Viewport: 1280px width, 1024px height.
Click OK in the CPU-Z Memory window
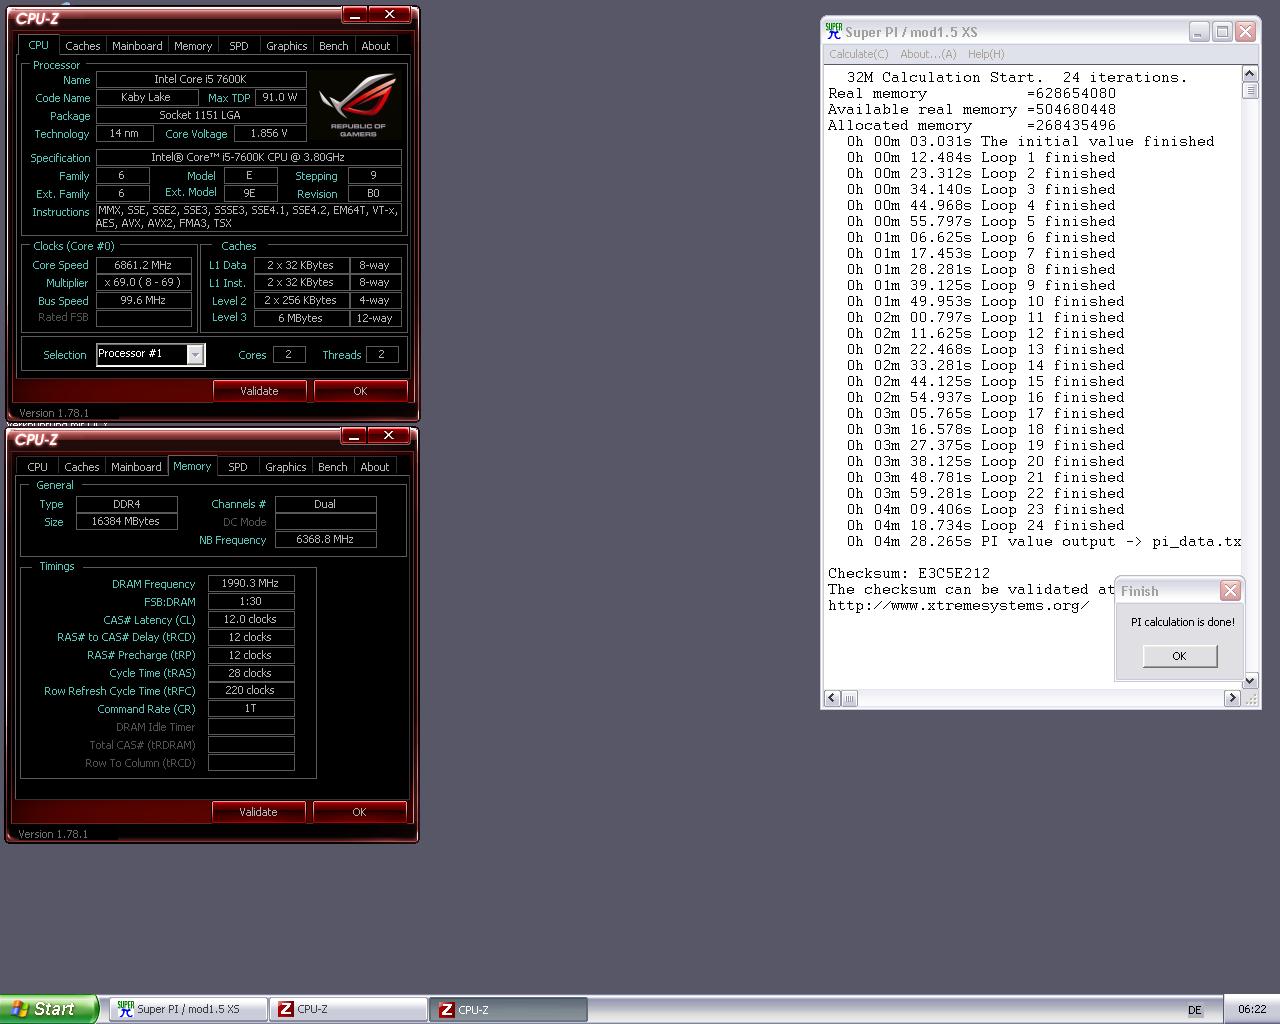(x=359, y=812)
